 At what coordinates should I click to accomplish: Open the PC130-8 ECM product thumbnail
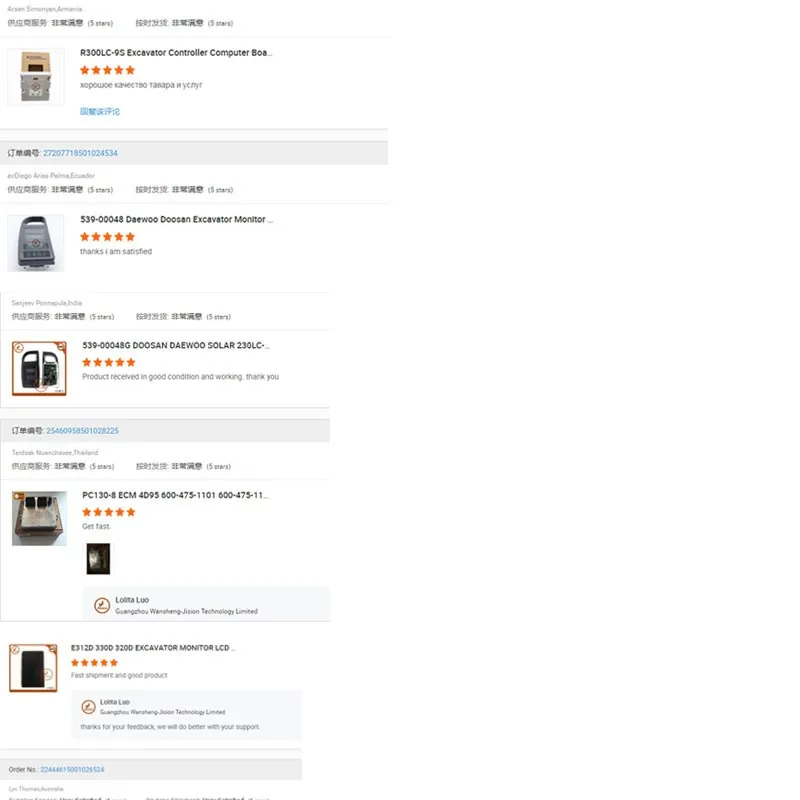pyautogui.click(x=39, y=518)
